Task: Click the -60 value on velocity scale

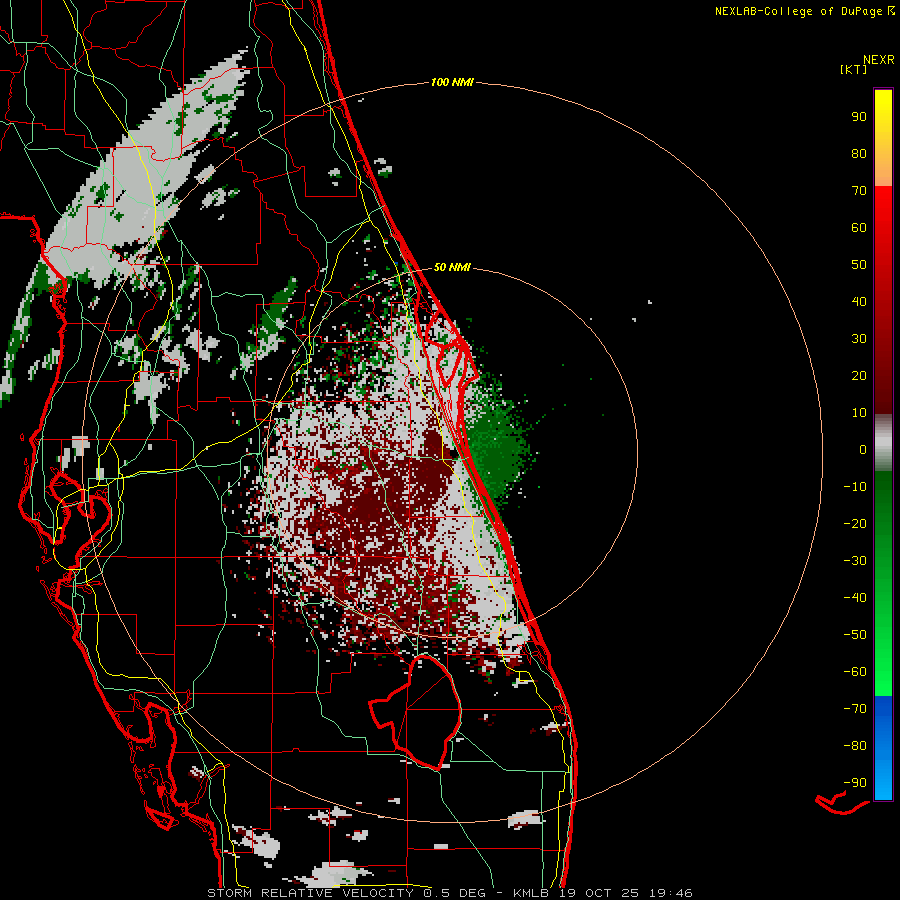Action: [x=855, y=672]
